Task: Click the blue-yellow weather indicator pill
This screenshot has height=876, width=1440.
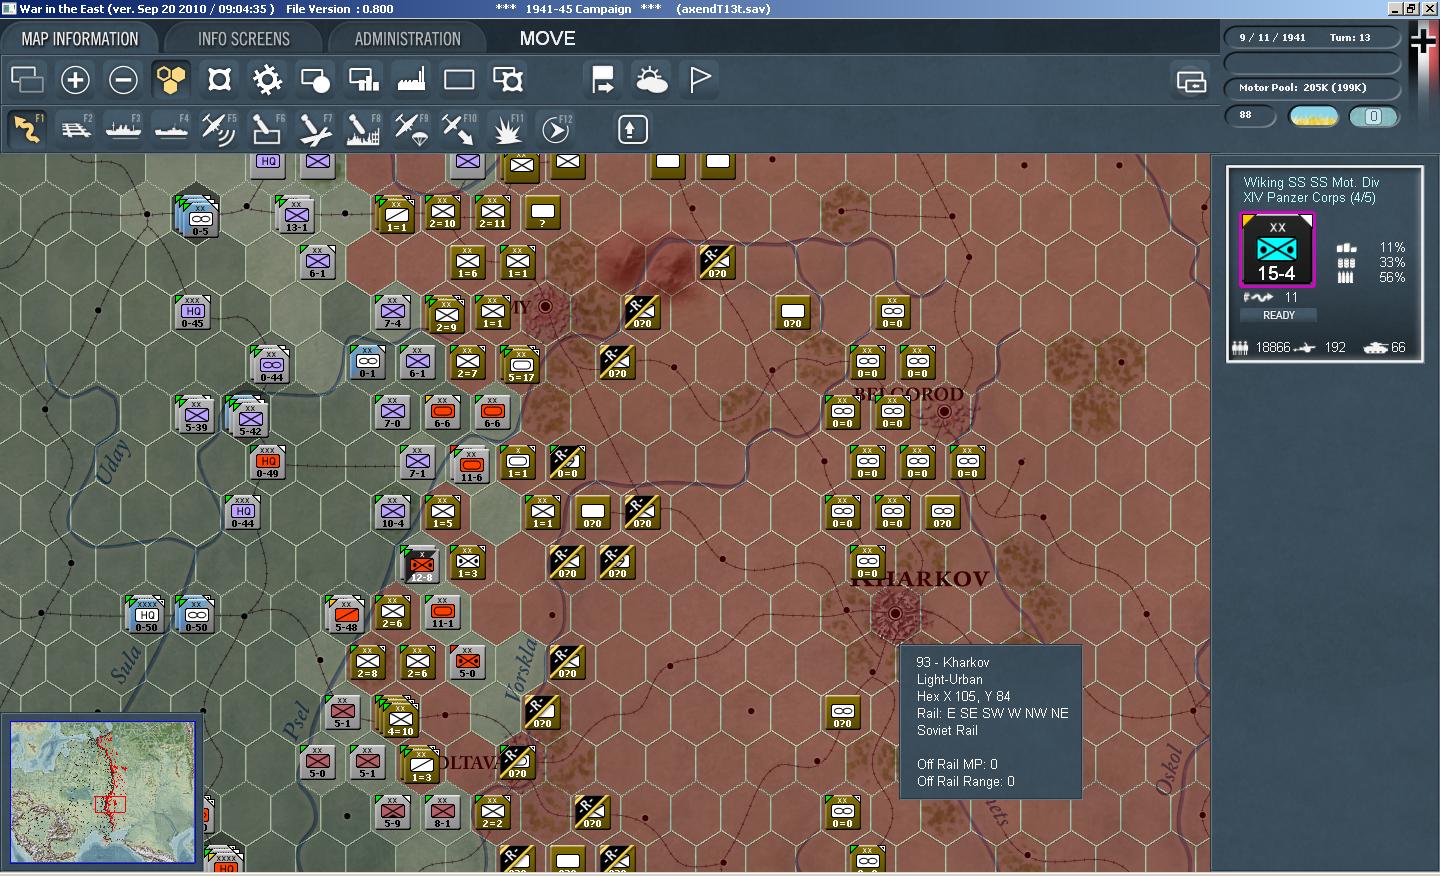Action: [1314, 116]
